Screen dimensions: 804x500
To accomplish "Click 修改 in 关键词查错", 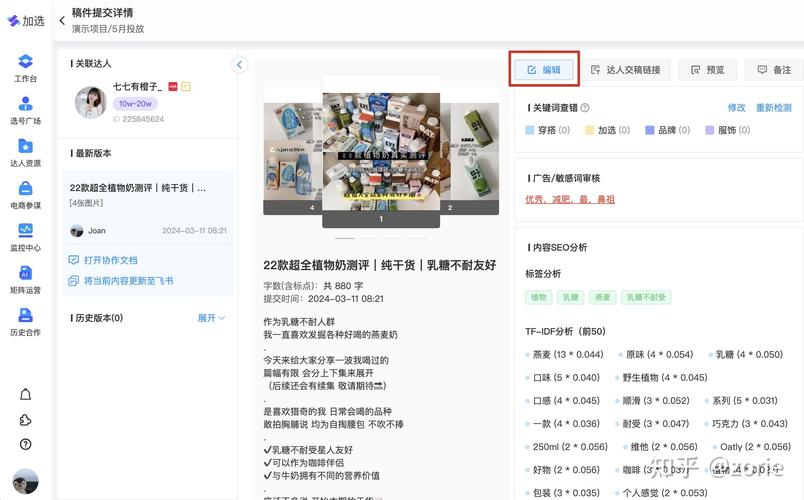I will pos(736,108).
